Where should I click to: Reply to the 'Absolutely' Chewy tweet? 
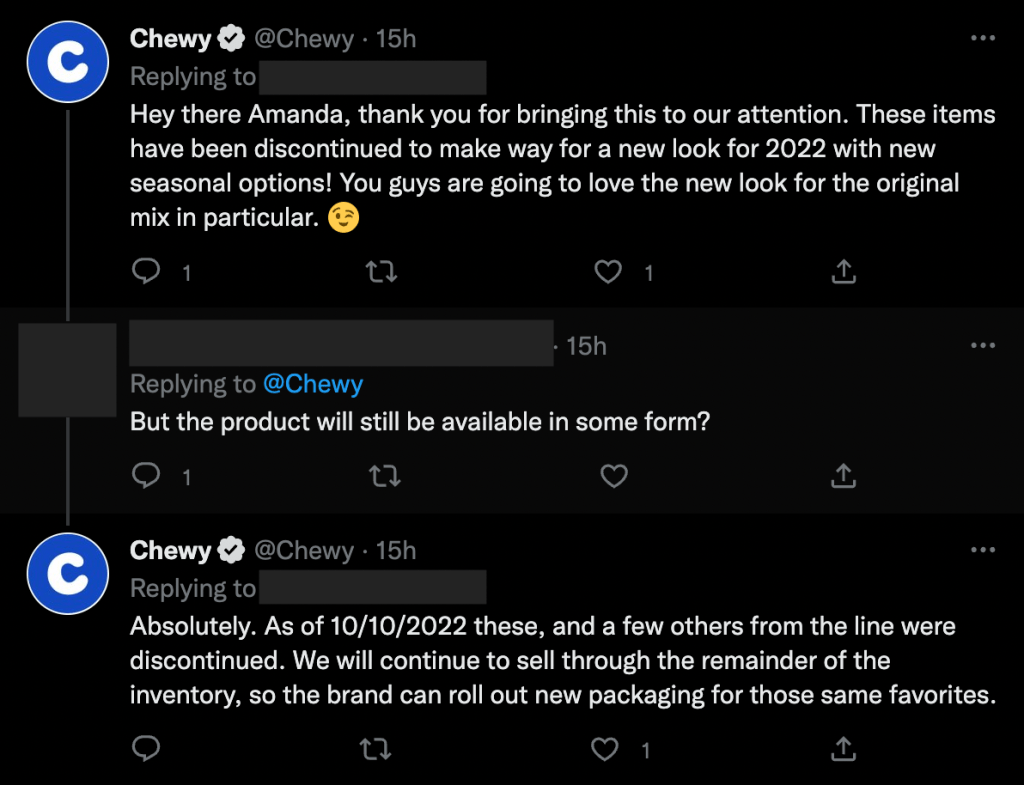[147, 747]
